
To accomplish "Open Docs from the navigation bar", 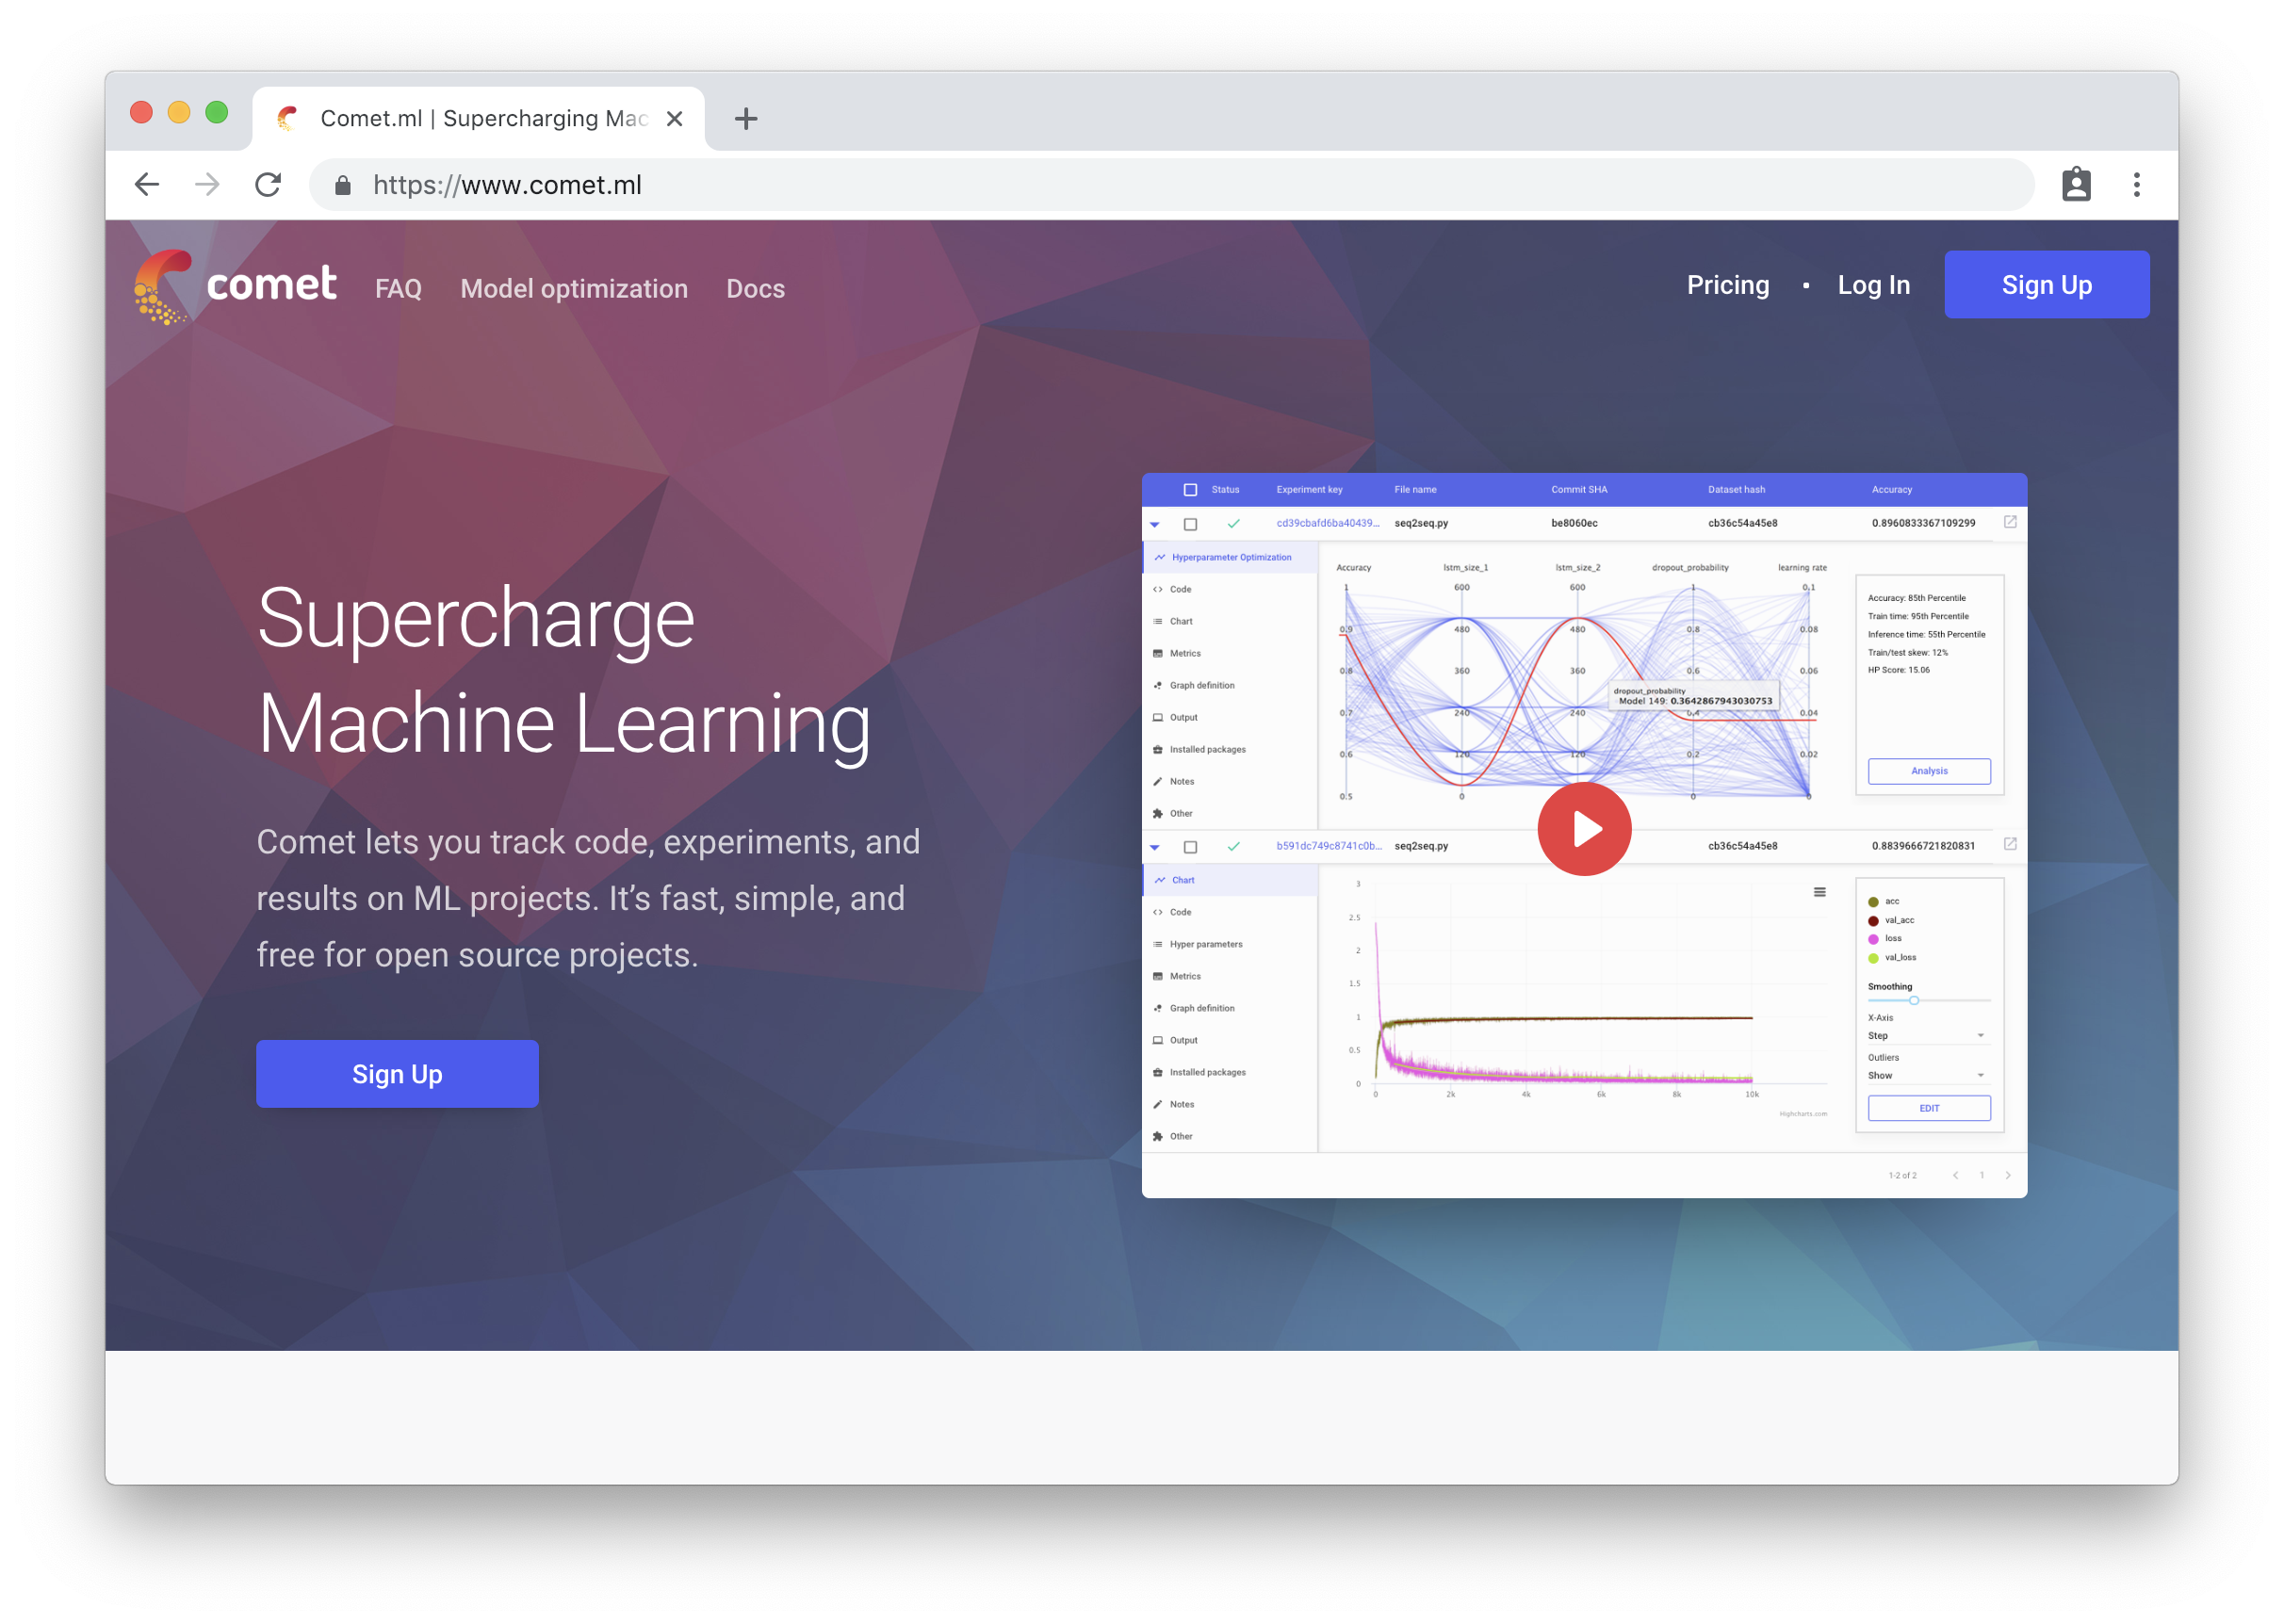I will pos(755,288).
